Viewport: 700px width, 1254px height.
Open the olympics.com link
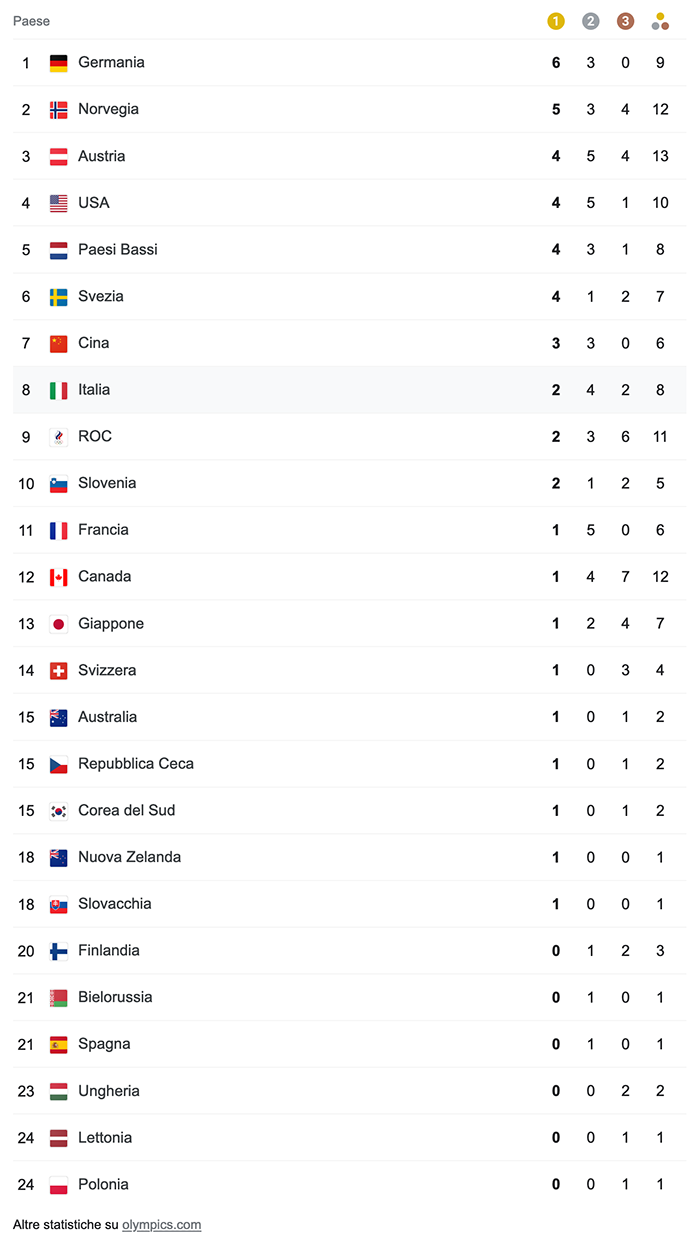click(162, 1225)
